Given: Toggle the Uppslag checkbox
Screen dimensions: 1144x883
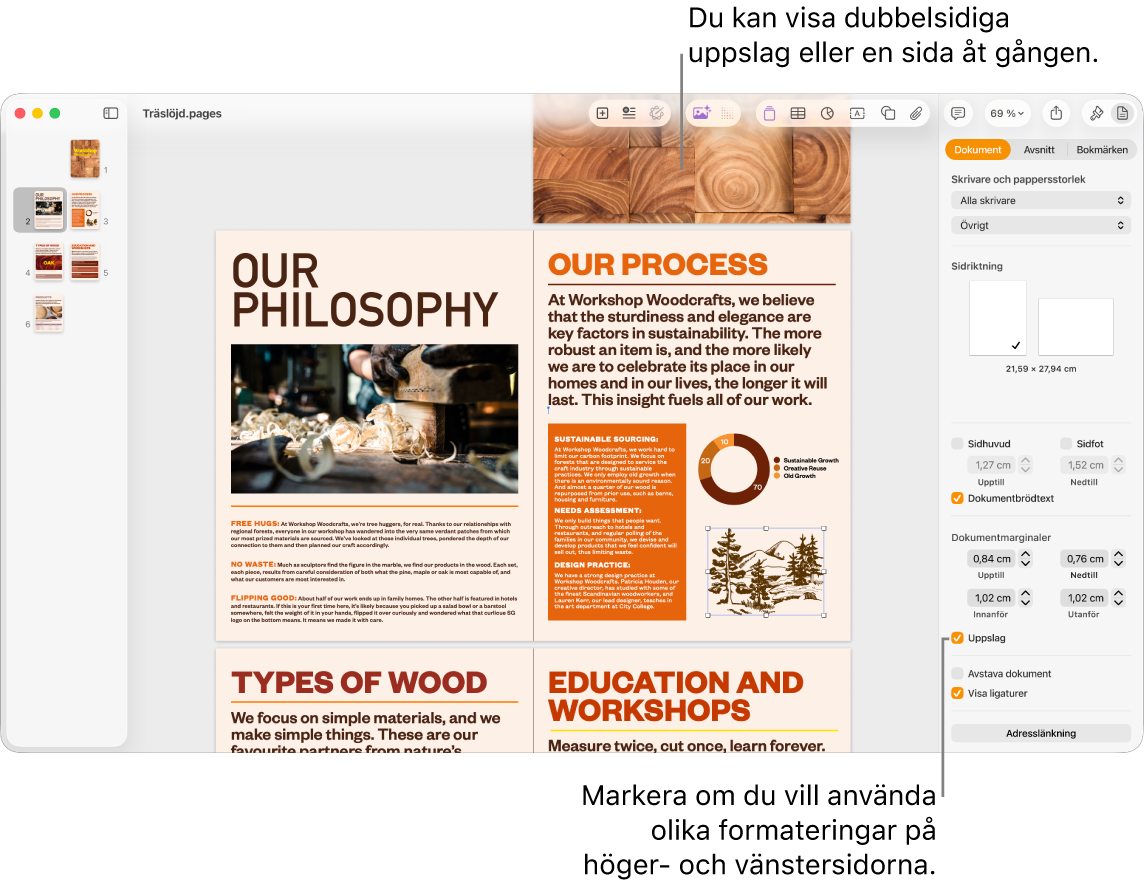Looking at the screenshot, I should pos(957,638).
